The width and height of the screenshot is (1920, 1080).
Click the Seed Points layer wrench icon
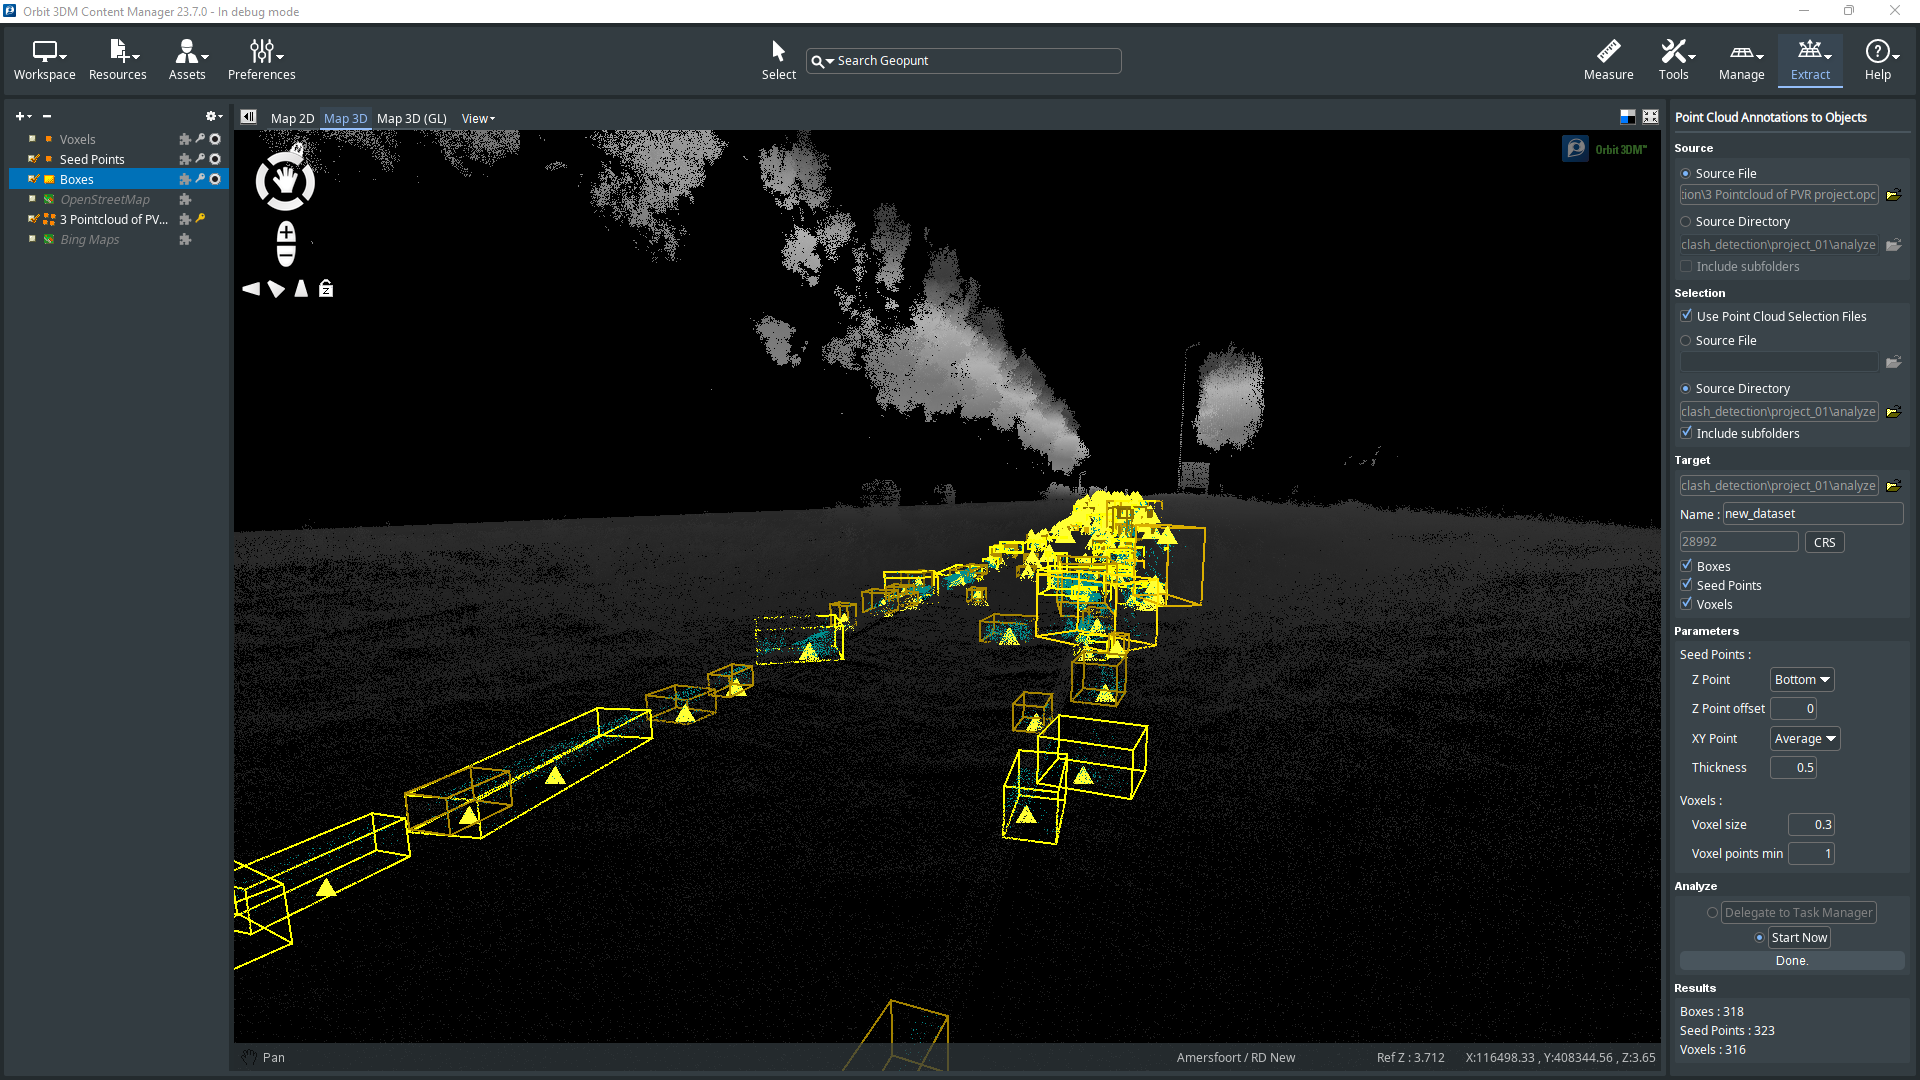pyautogui.click(x=200, y=159)
